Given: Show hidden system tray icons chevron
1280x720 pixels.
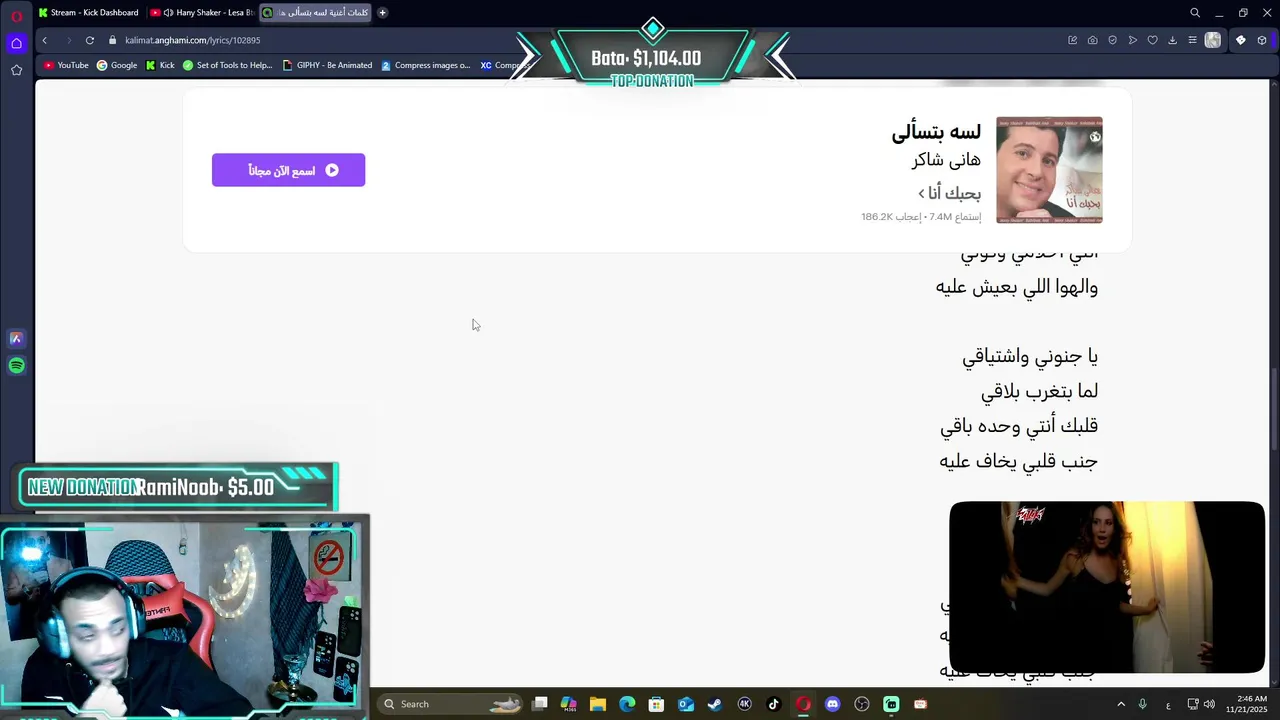Looking at the screenshot, I should [1121, 704].
